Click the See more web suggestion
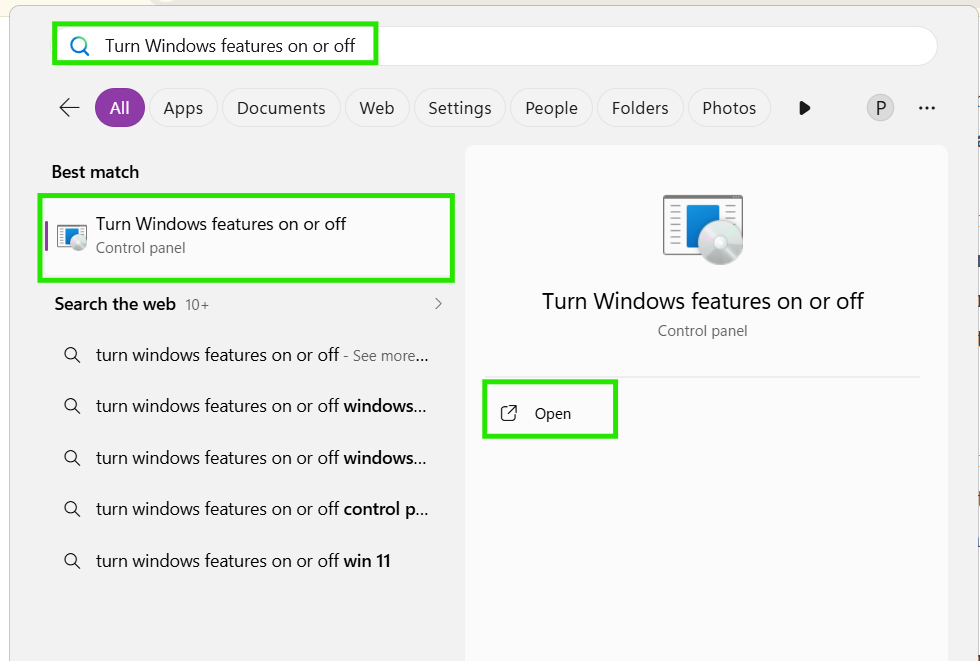 pyautogui.click(x=246, y=355)
